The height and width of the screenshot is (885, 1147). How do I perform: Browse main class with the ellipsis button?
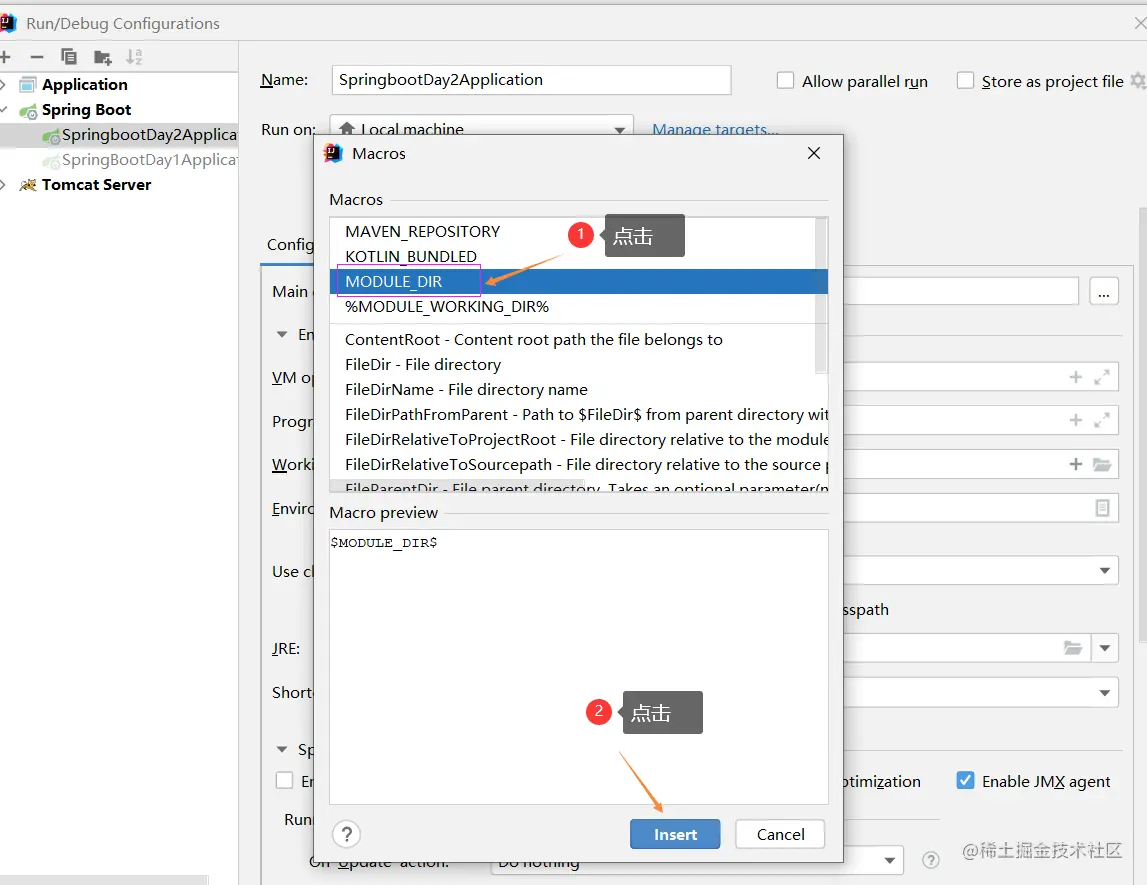coord(1104,291)
